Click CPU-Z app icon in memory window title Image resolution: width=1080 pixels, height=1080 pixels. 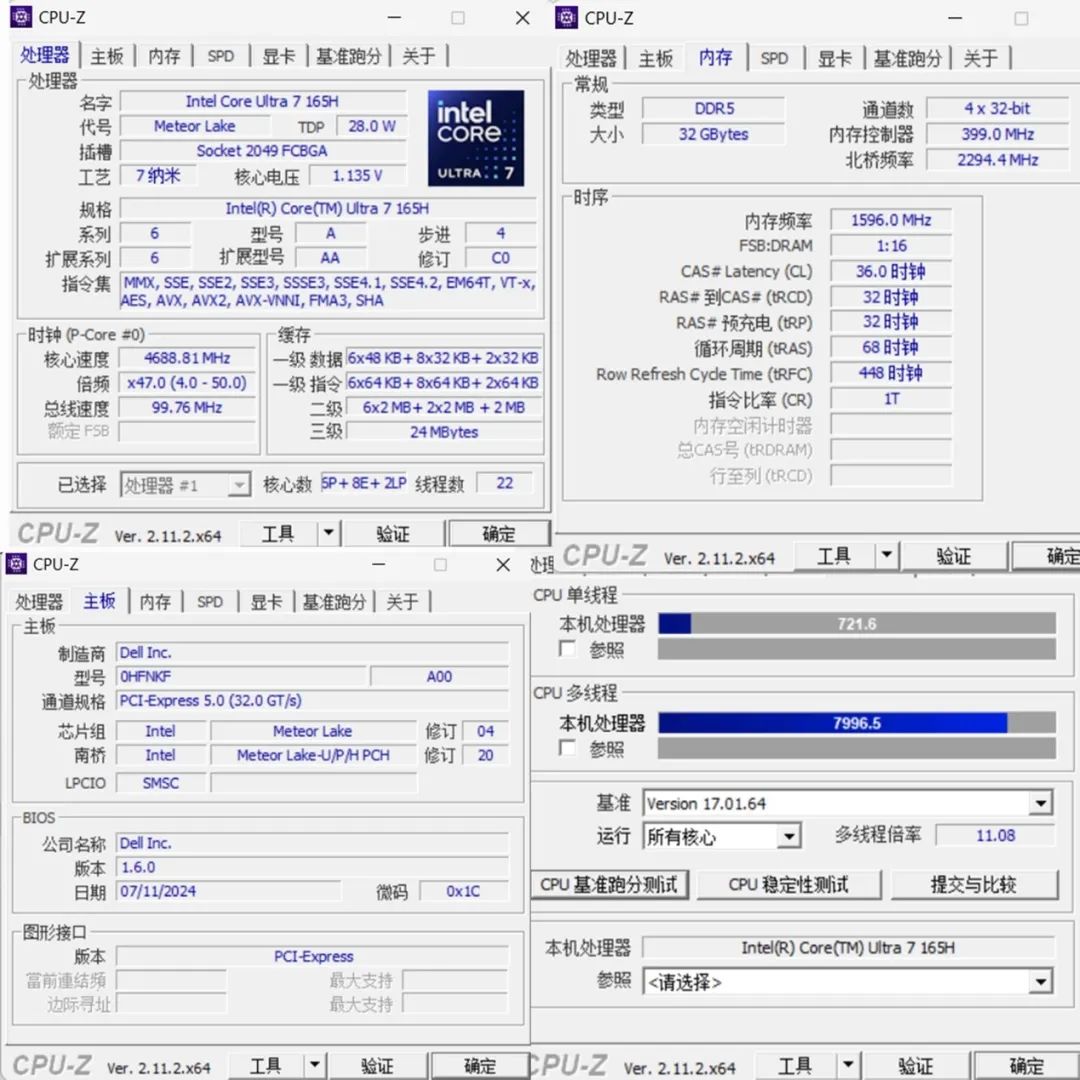click(566, 17)
